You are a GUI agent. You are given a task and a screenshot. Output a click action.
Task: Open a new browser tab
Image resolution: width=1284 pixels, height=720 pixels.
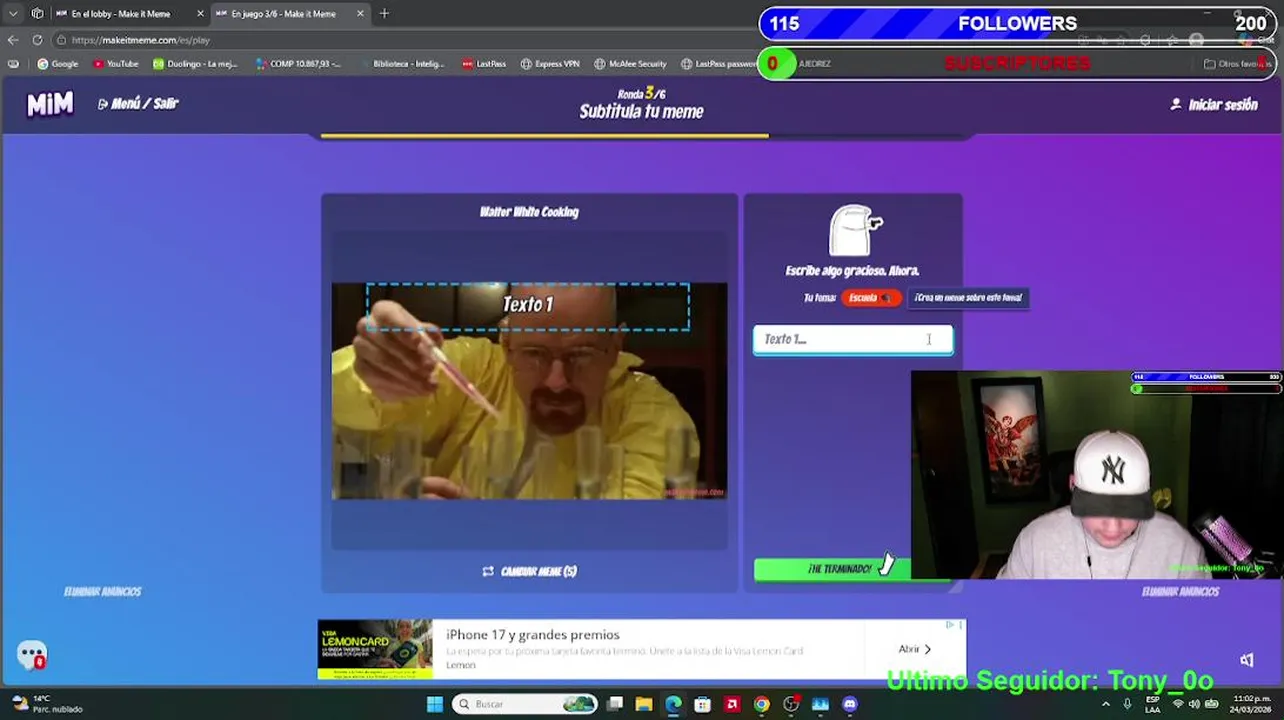click(x=384, y=14)
